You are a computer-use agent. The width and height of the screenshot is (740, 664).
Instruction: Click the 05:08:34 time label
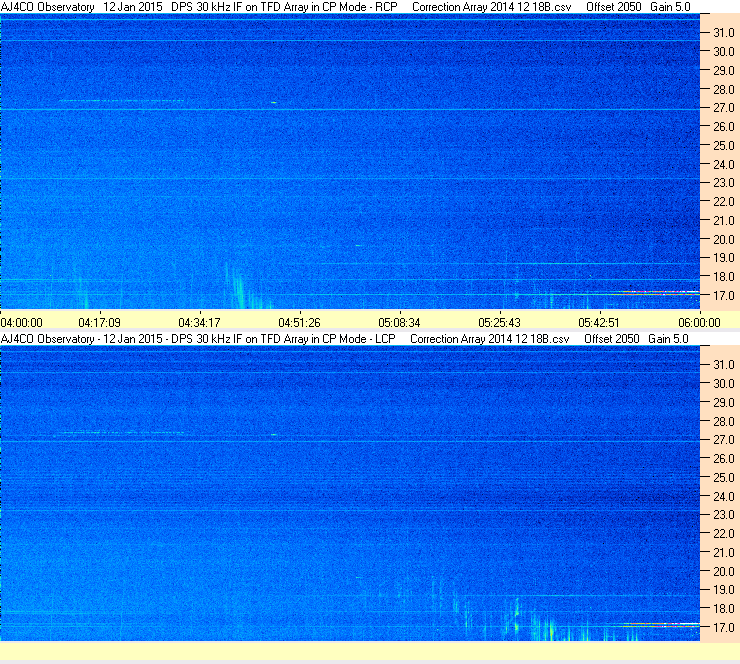[x=399, y=323]
